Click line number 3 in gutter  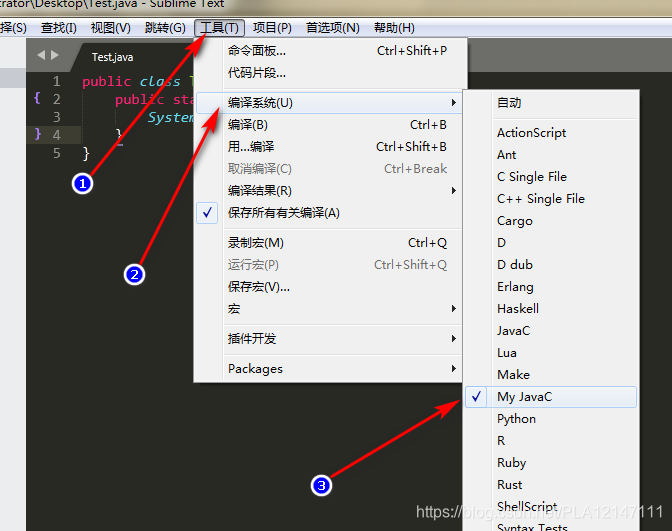click(57, 117)
